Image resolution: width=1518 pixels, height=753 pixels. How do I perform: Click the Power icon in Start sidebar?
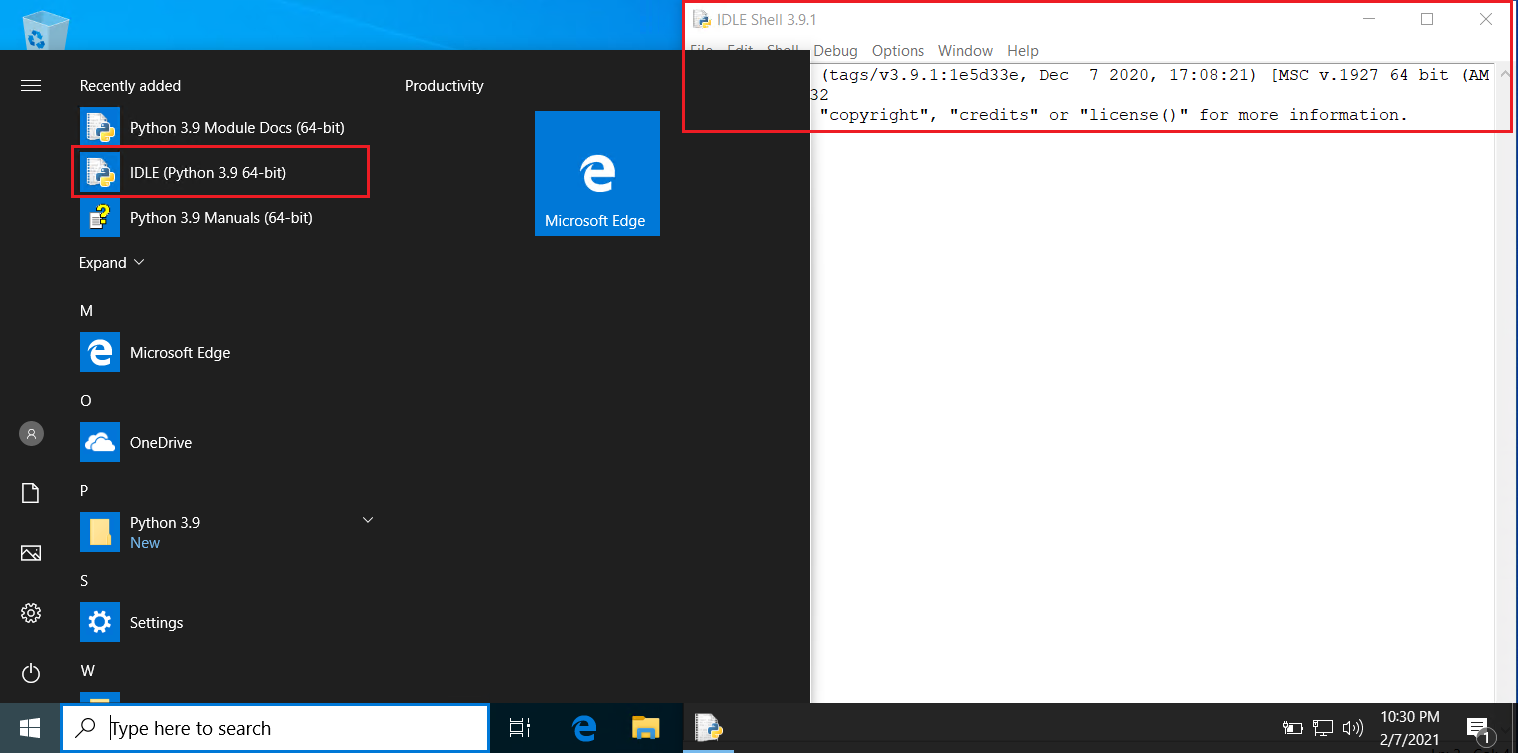click(x=31, y=673)
